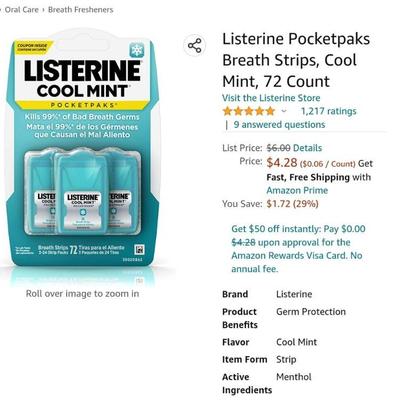Click the Get $50 off instantly text

click(276, 229)
